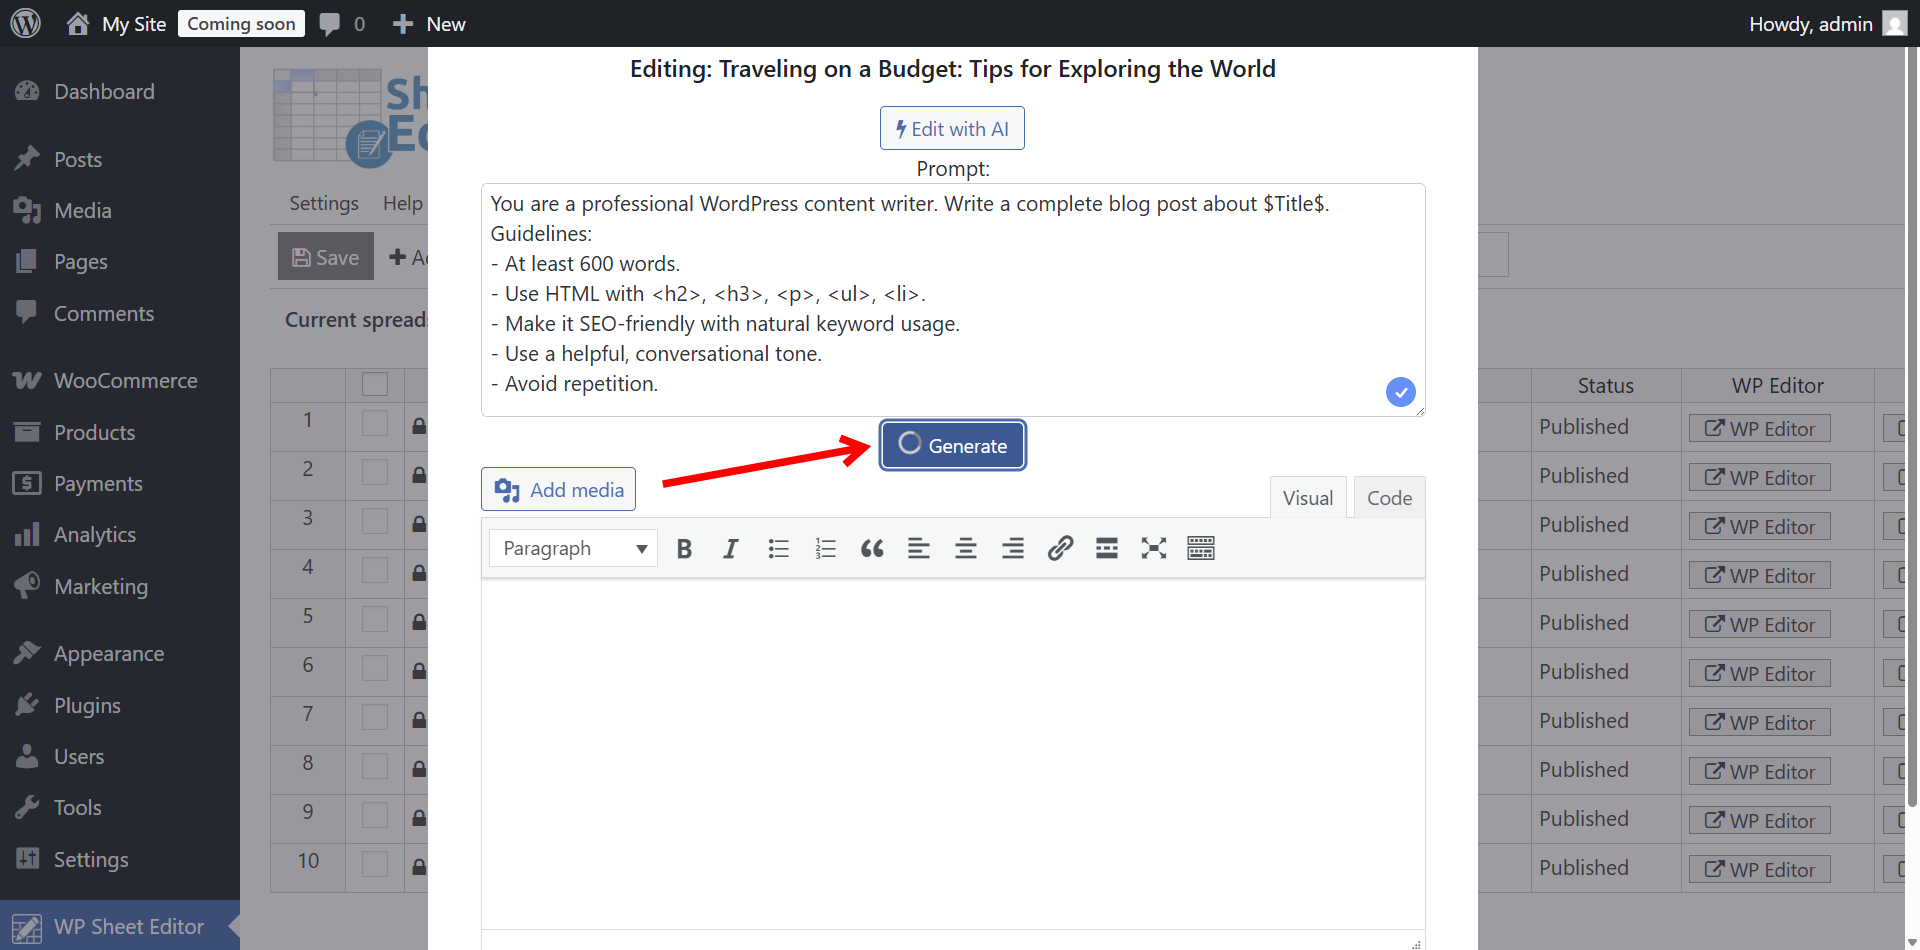
Task: Toggle the editor toolbar kitchen sink
Action: tap(1201, 548)
